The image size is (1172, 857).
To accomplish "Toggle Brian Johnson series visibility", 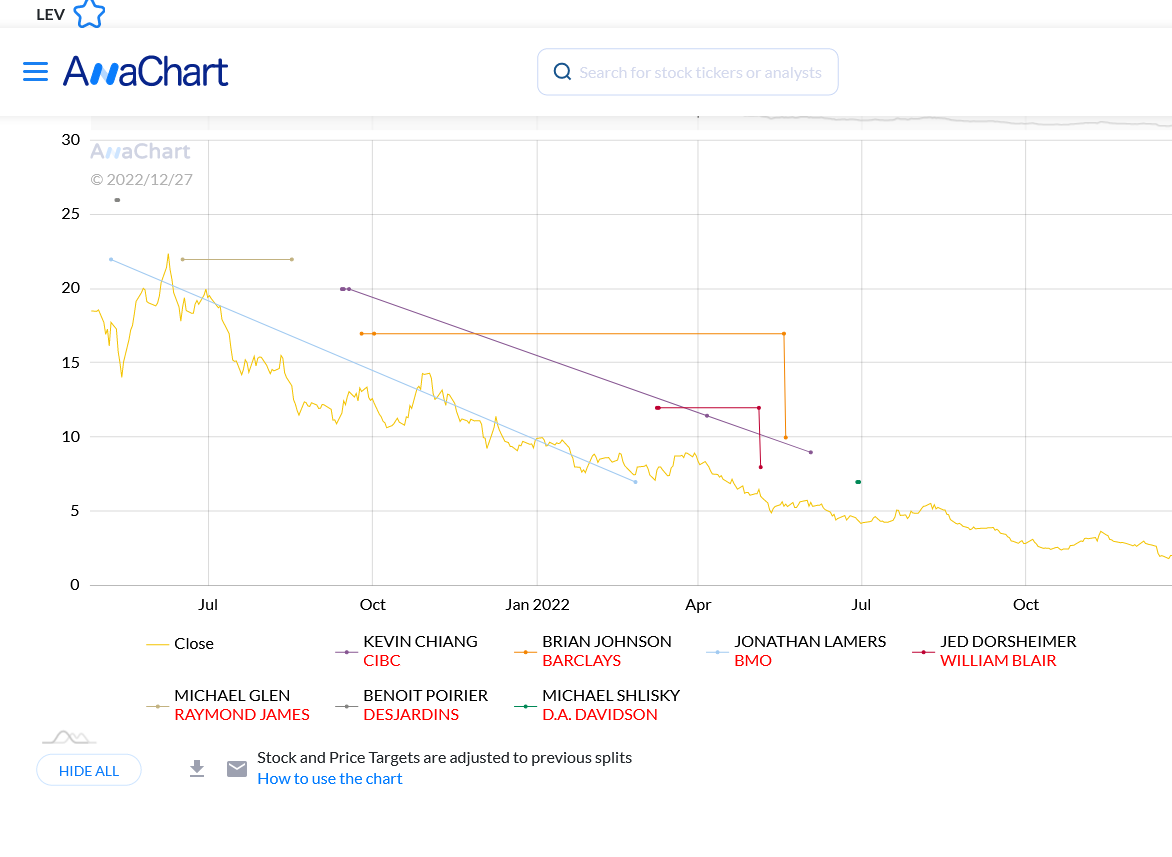I will [607, 641].
